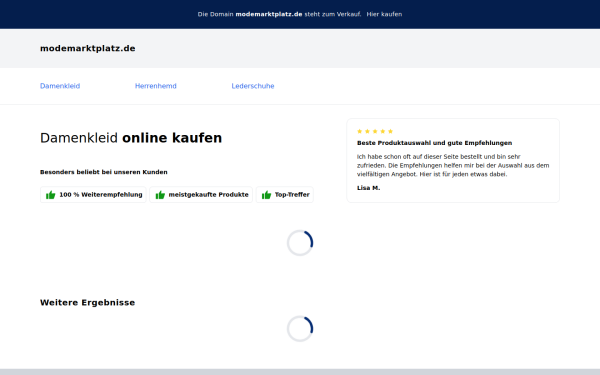
Task: Select the 'Top-Treffer' badge
Action: pos(285,195)
